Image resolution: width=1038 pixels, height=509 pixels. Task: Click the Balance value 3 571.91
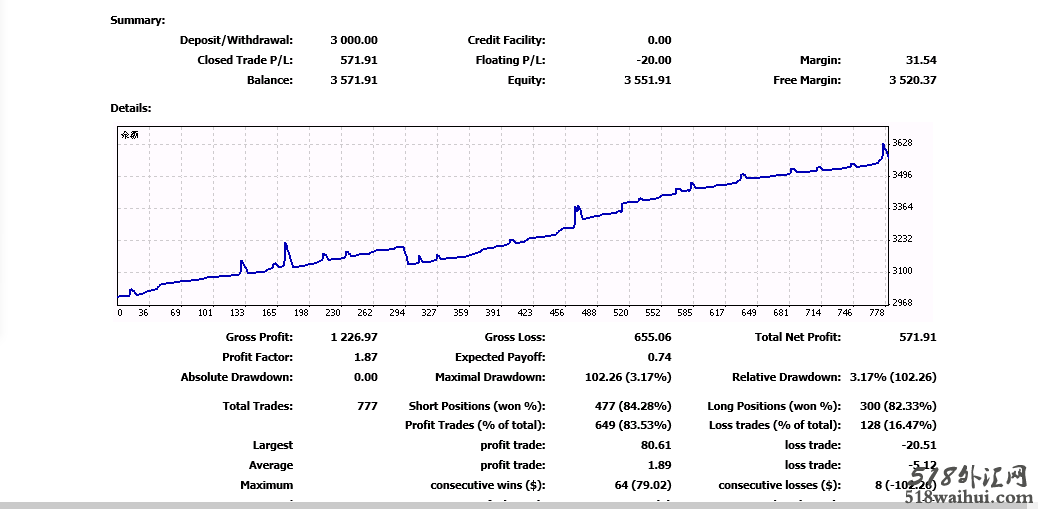click(x=353, y=80)
